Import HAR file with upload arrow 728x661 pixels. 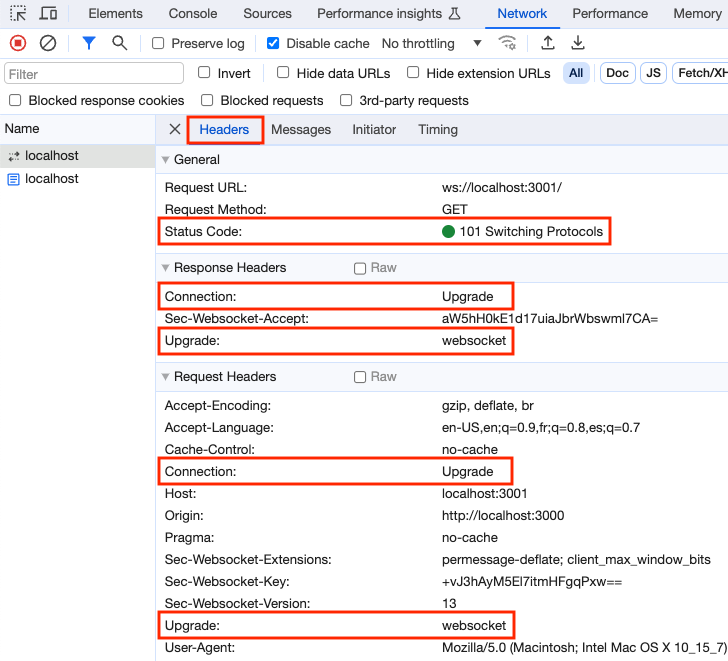point(548,43)
